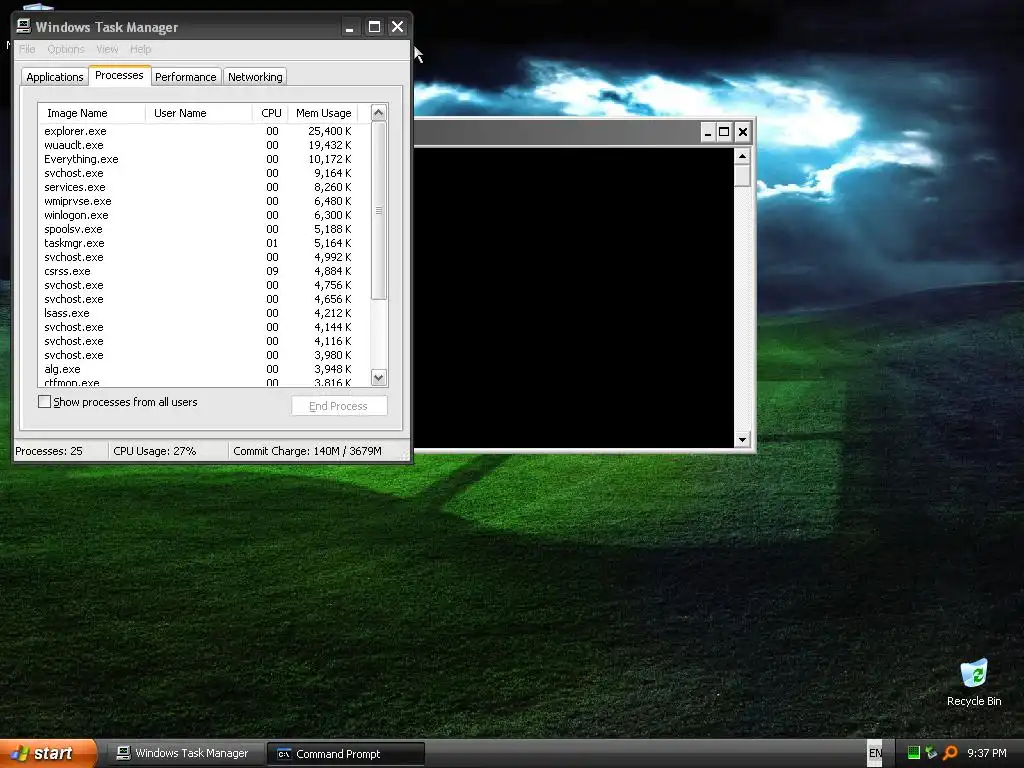Sort by Image Name column header
The image size is (1024, 768).
pos(91,113)
